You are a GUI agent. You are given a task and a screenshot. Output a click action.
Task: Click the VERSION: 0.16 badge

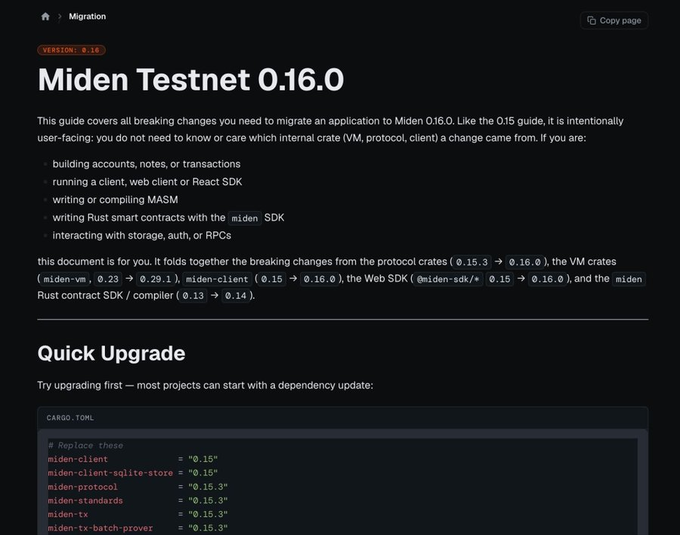click(71, 50)
